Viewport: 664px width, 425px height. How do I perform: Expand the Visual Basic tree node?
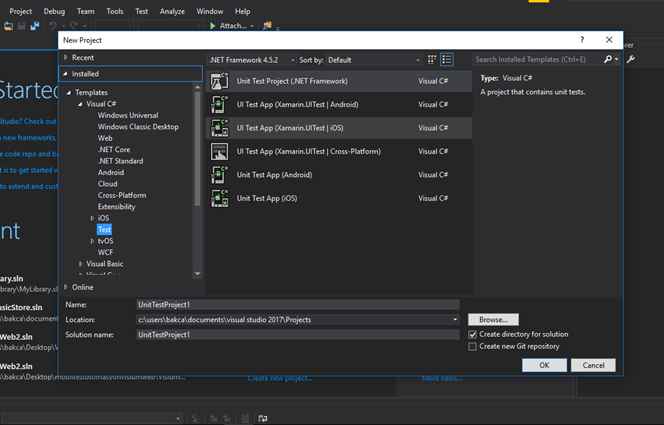click(80, 264)
